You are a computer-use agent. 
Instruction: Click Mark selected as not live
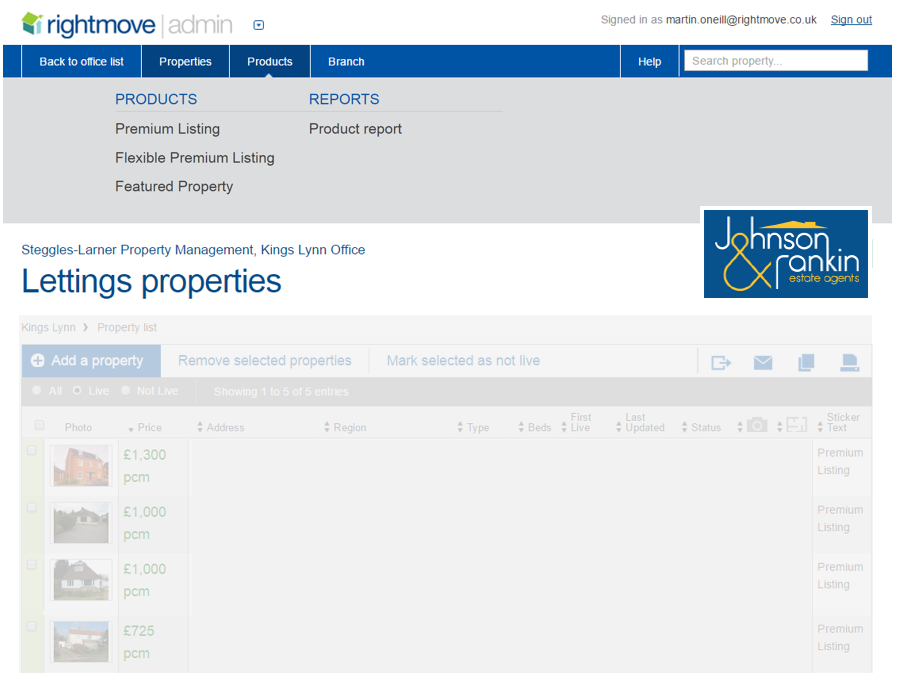point(463,360)
